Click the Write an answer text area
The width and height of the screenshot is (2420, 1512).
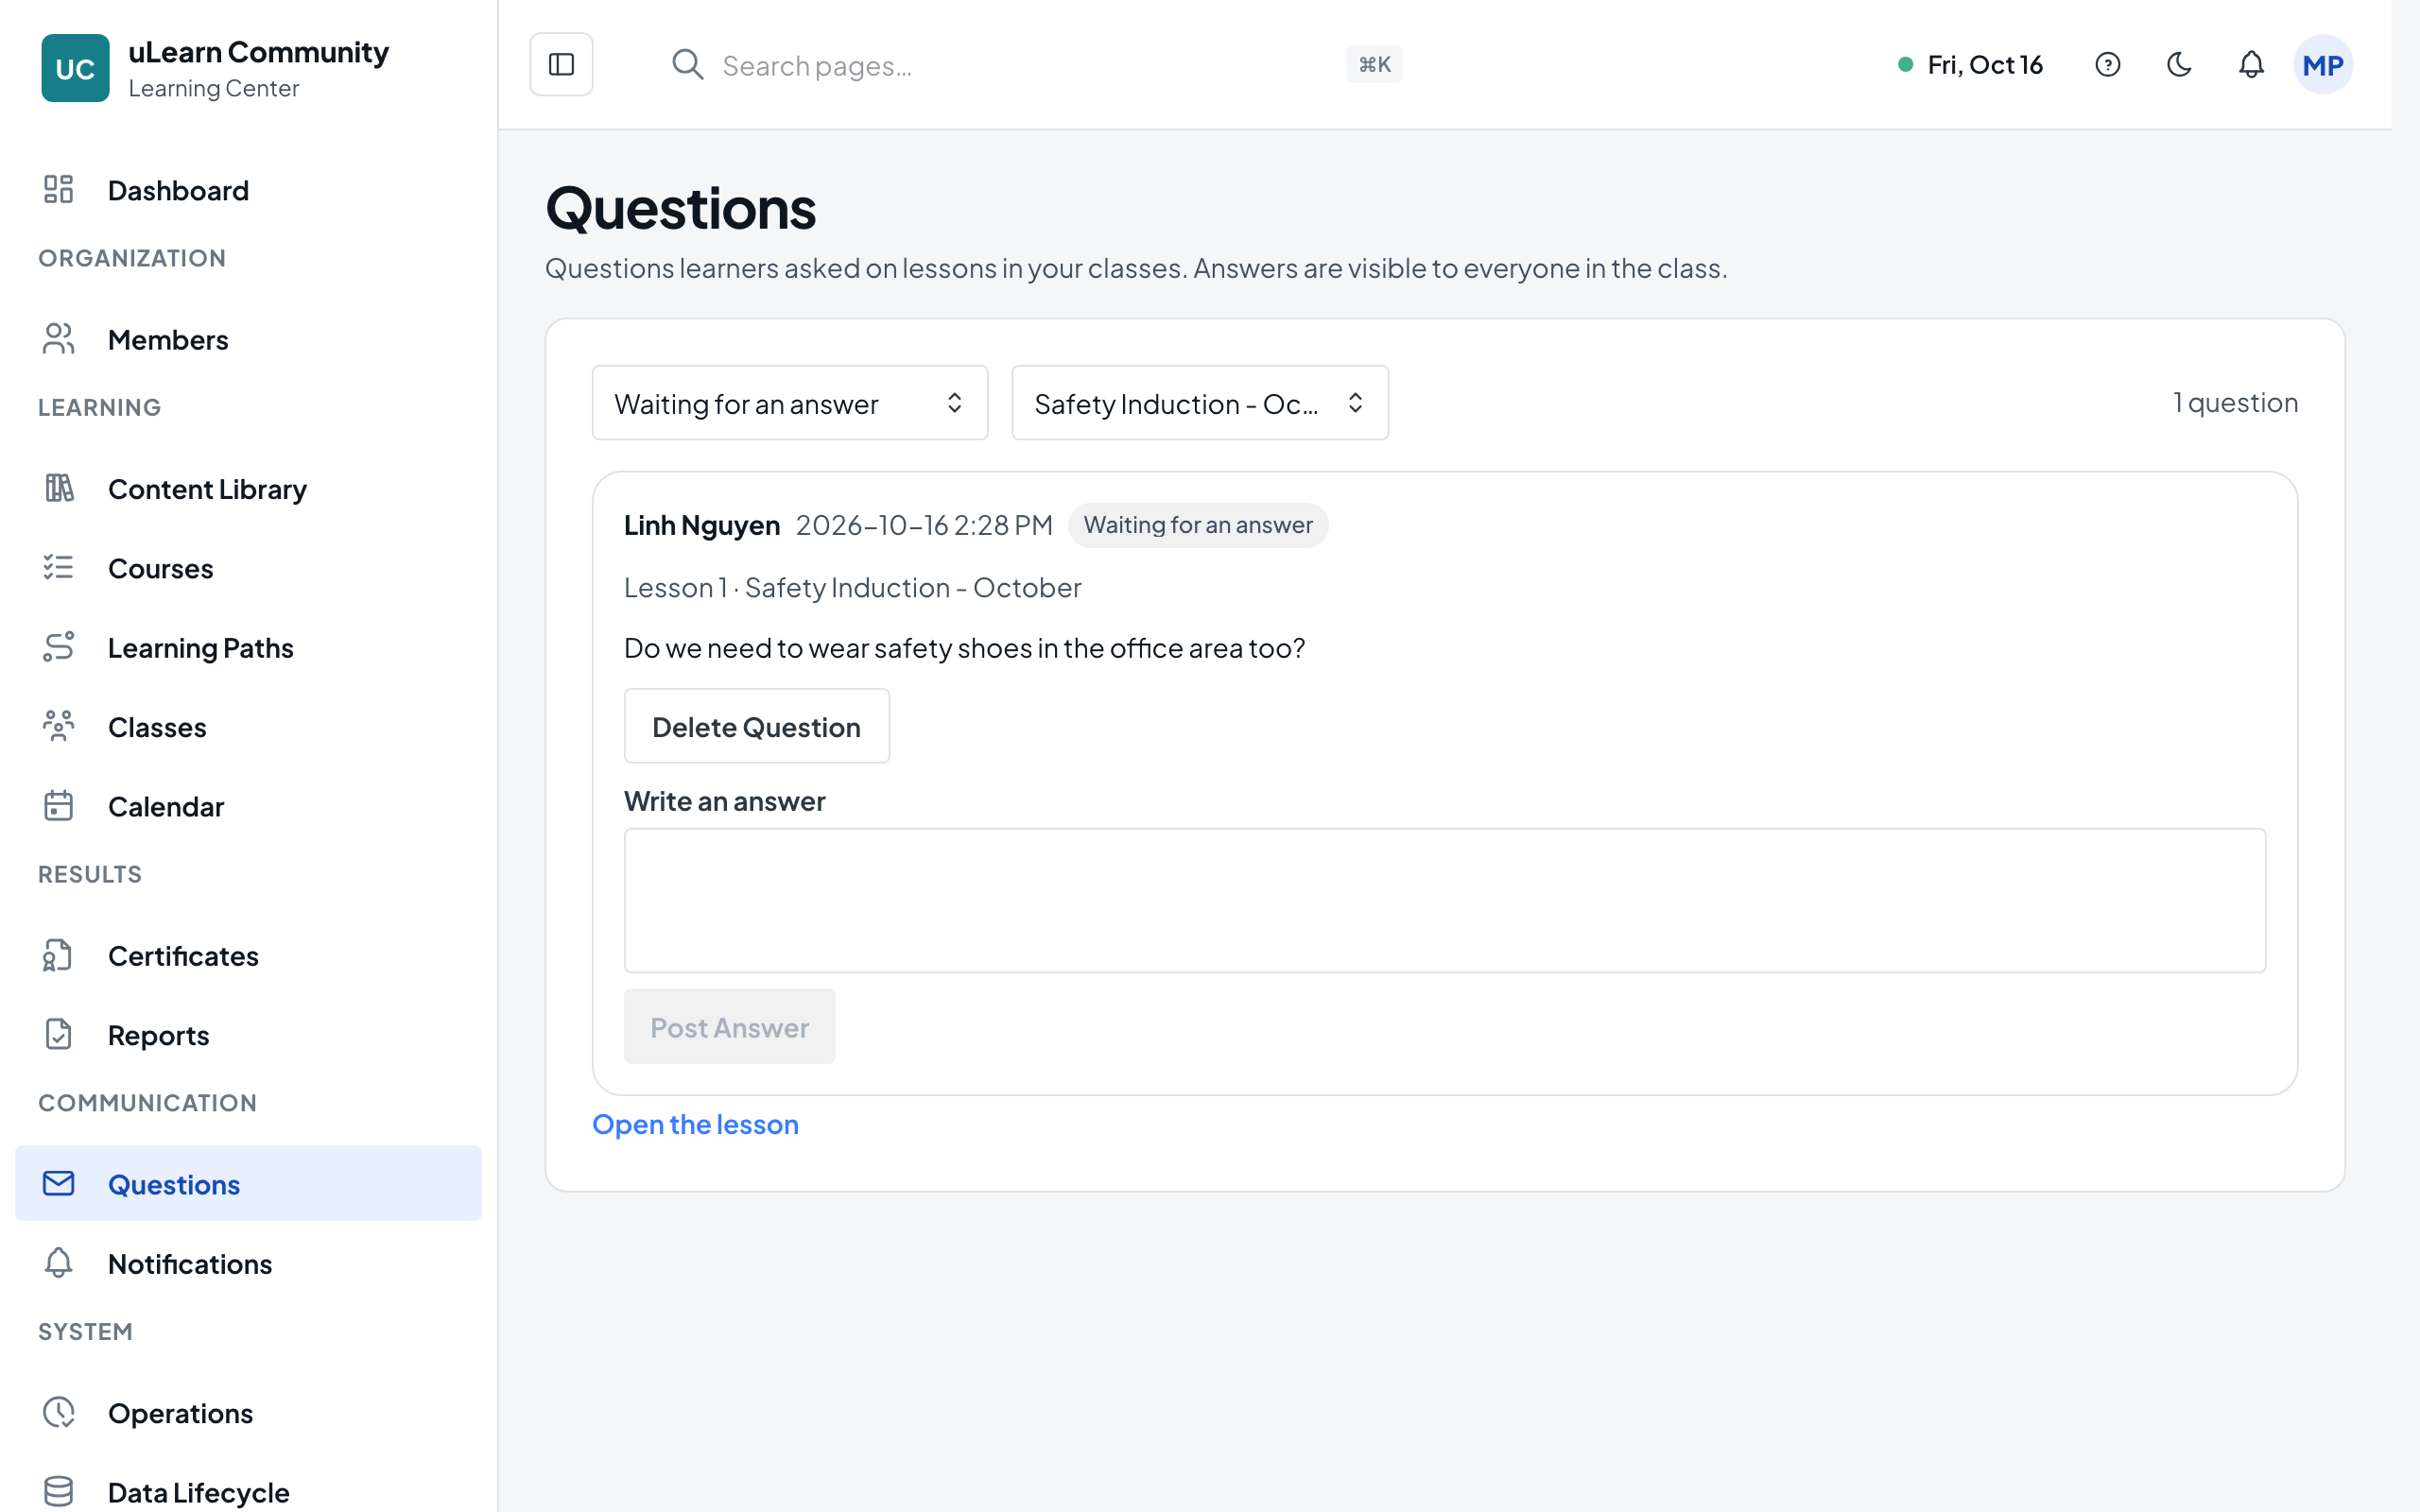coord(1444,900)
